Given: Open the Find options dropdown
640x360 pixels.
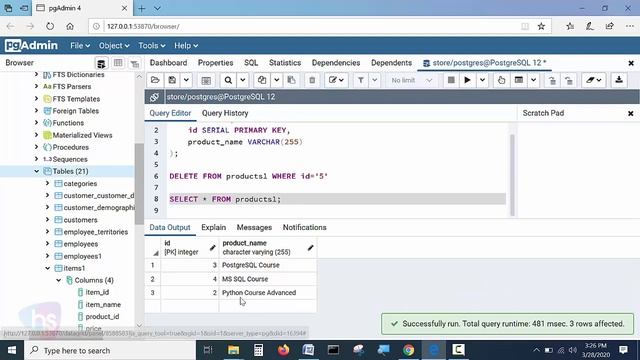Looking at the screenshot, I should [x=243, y=80].
